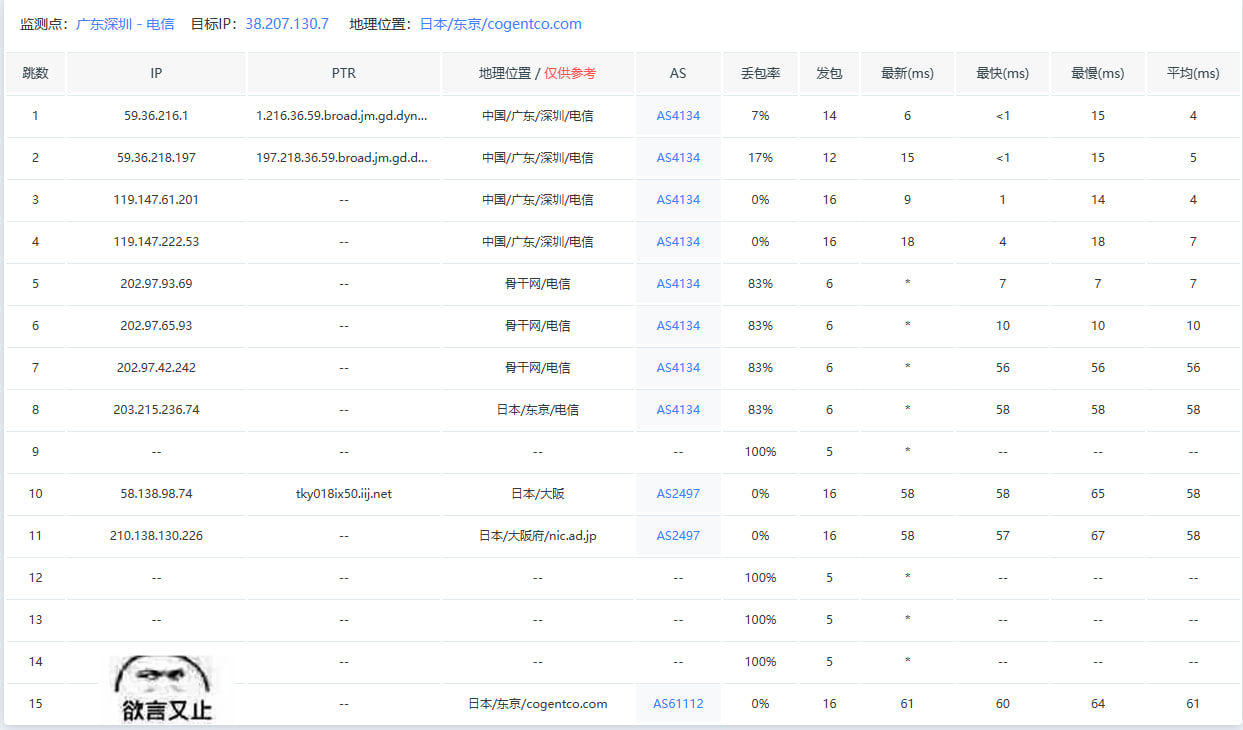The image size is (1243, 730).
Task: Click IP 210.138.130.226 in hop 11
Action: point(156,536)
